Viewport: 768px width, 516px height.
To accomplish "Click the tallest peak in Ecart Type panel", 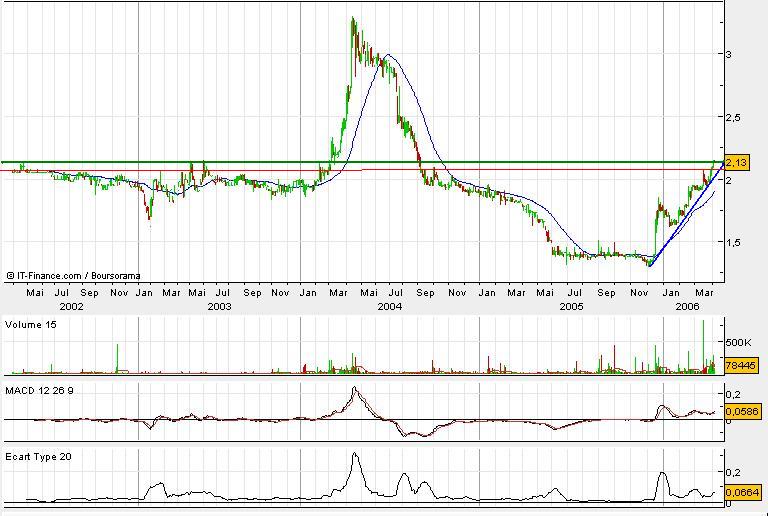I will click(354, 455).
